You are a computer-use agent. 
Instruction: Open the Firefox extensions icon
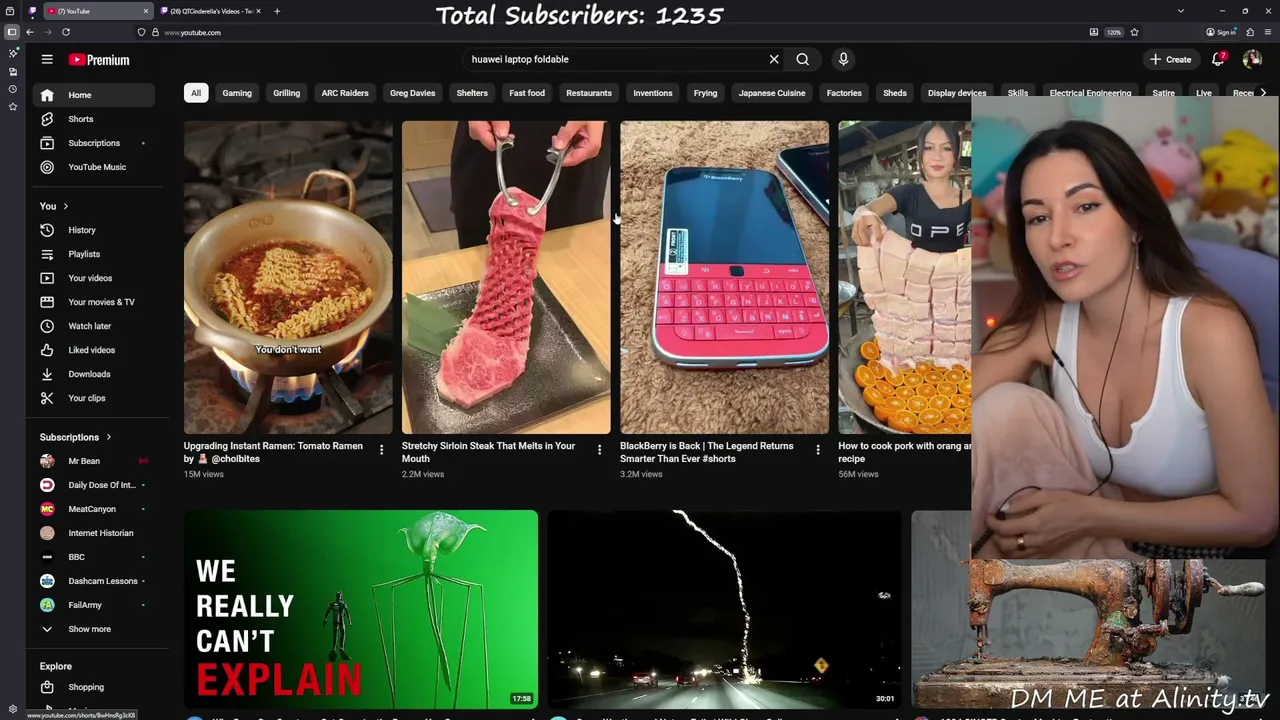[1250, 32]
